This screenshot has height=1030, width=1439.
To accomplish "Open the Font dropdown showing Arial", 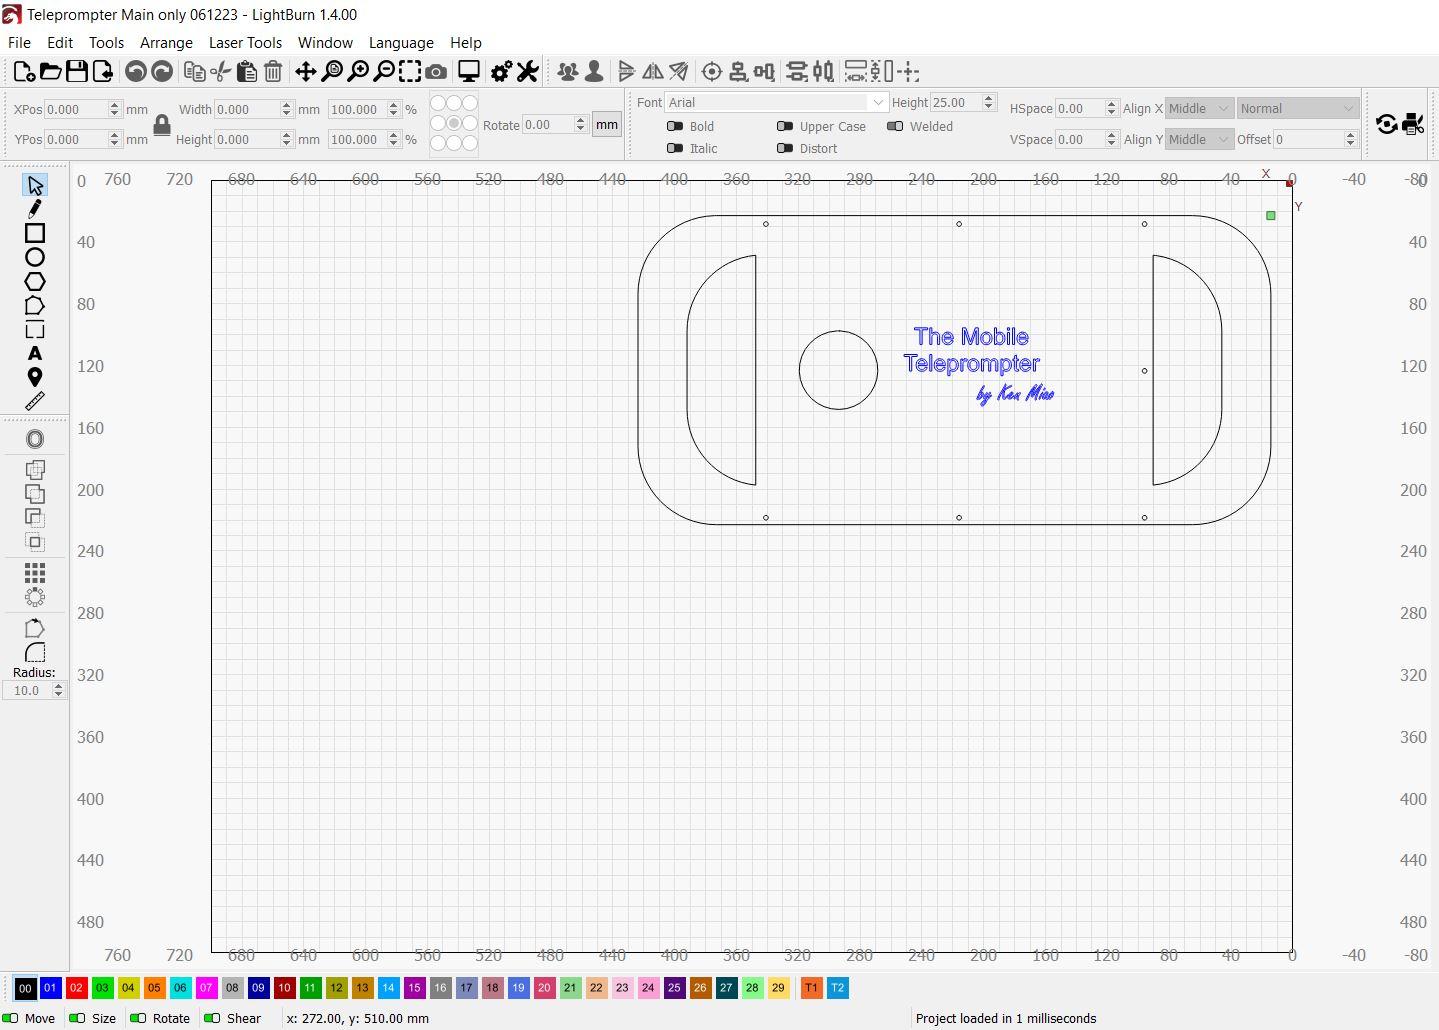I will click(x=776, y=102).
